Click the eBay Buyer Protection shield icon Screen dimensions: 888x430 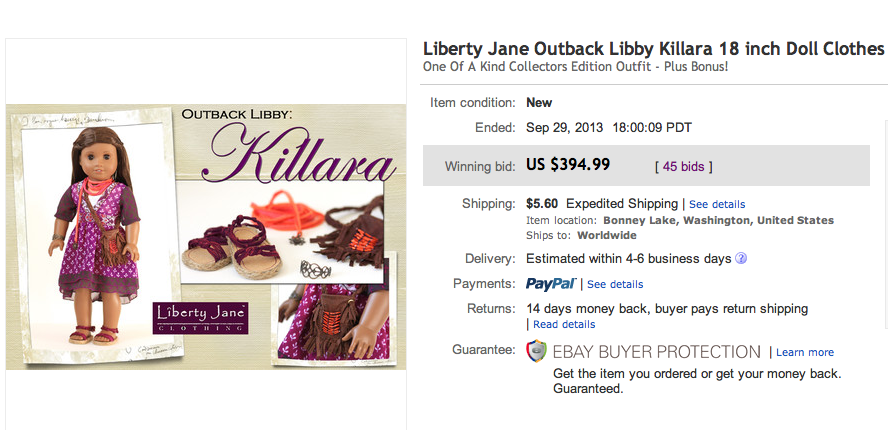[536, 351]
